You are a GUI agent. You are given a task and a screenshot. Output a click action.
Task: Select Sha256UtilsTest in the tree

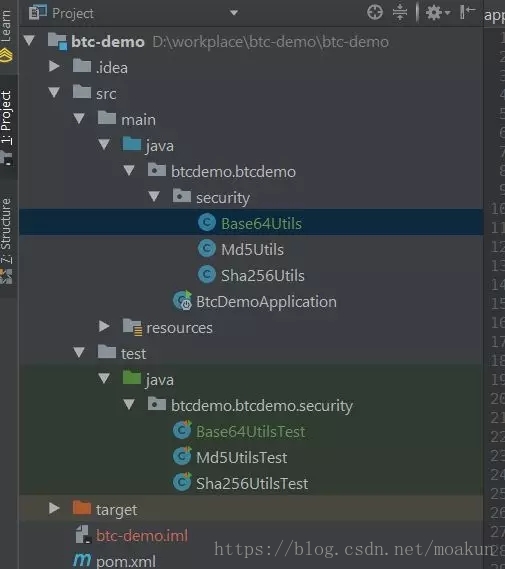click(252, 484)
